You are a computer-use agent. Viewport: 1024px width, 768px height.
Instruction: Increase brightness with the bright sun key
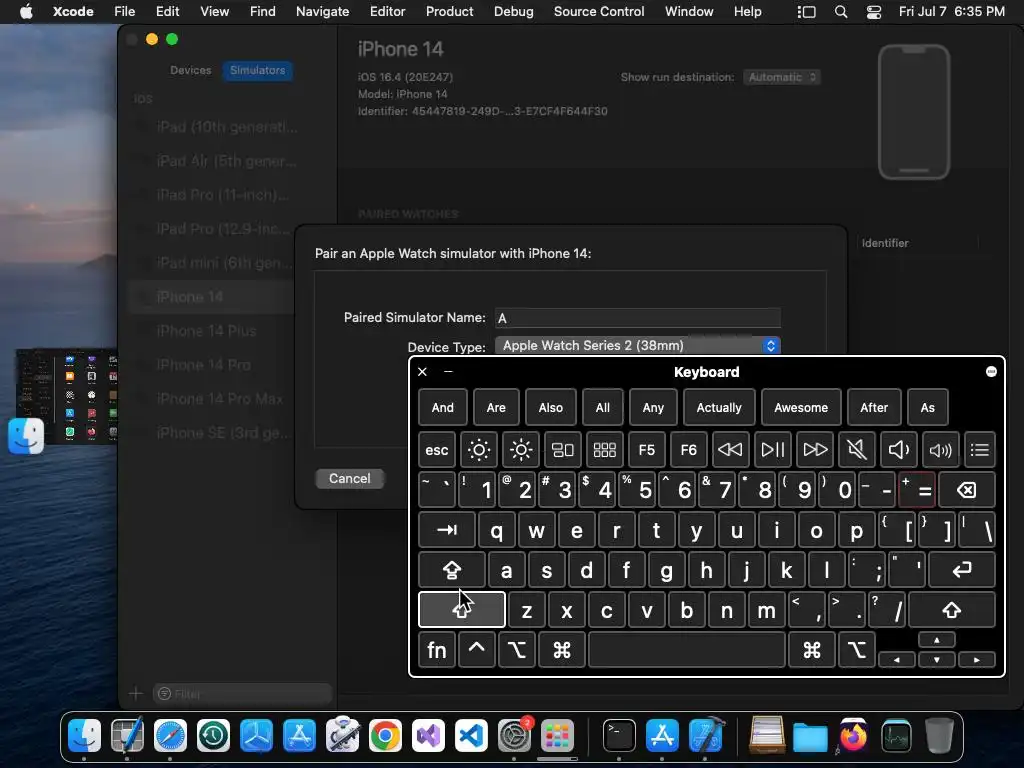520,450
